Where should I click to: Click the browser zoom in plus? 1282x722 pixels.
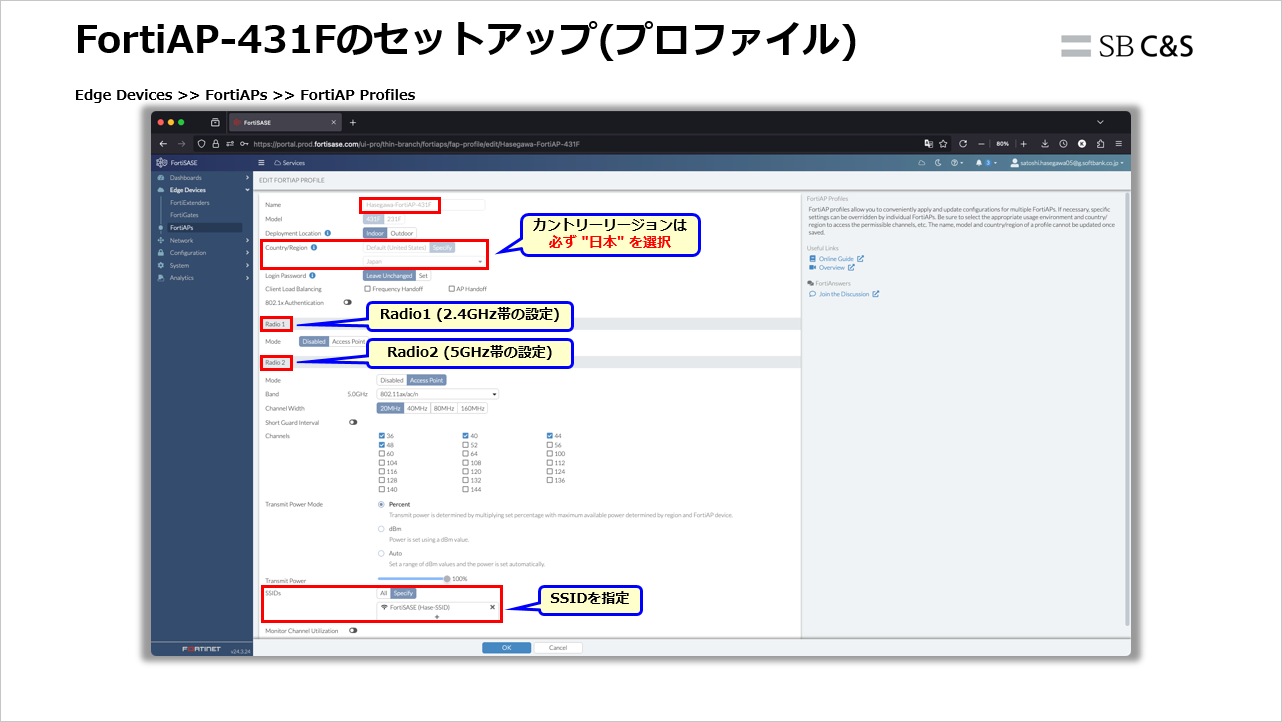[x=1023, y=144]
